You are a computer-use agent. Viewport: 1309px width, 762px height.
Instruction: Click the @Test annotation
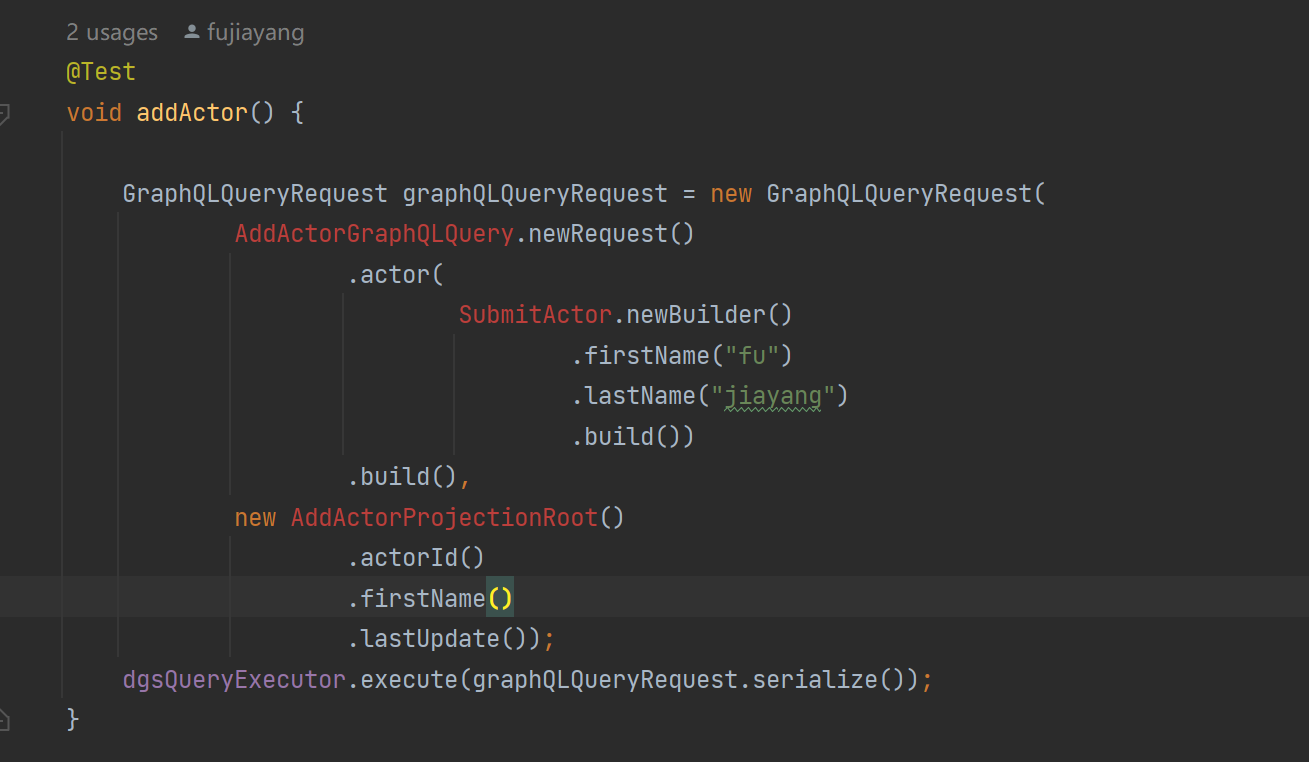pos(100,72)
